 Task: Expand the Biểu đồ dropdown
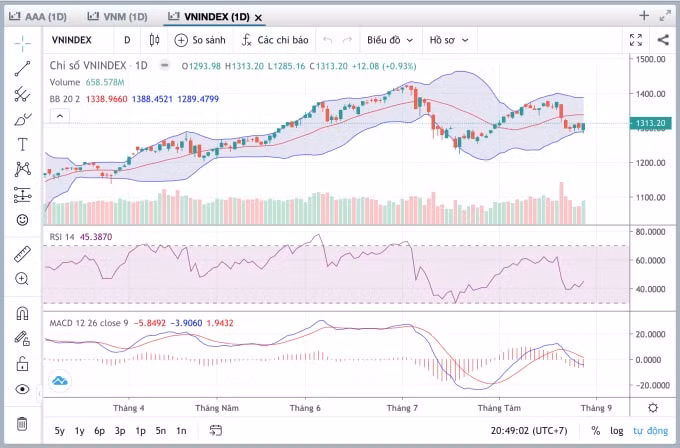click(x=390, y=40)
